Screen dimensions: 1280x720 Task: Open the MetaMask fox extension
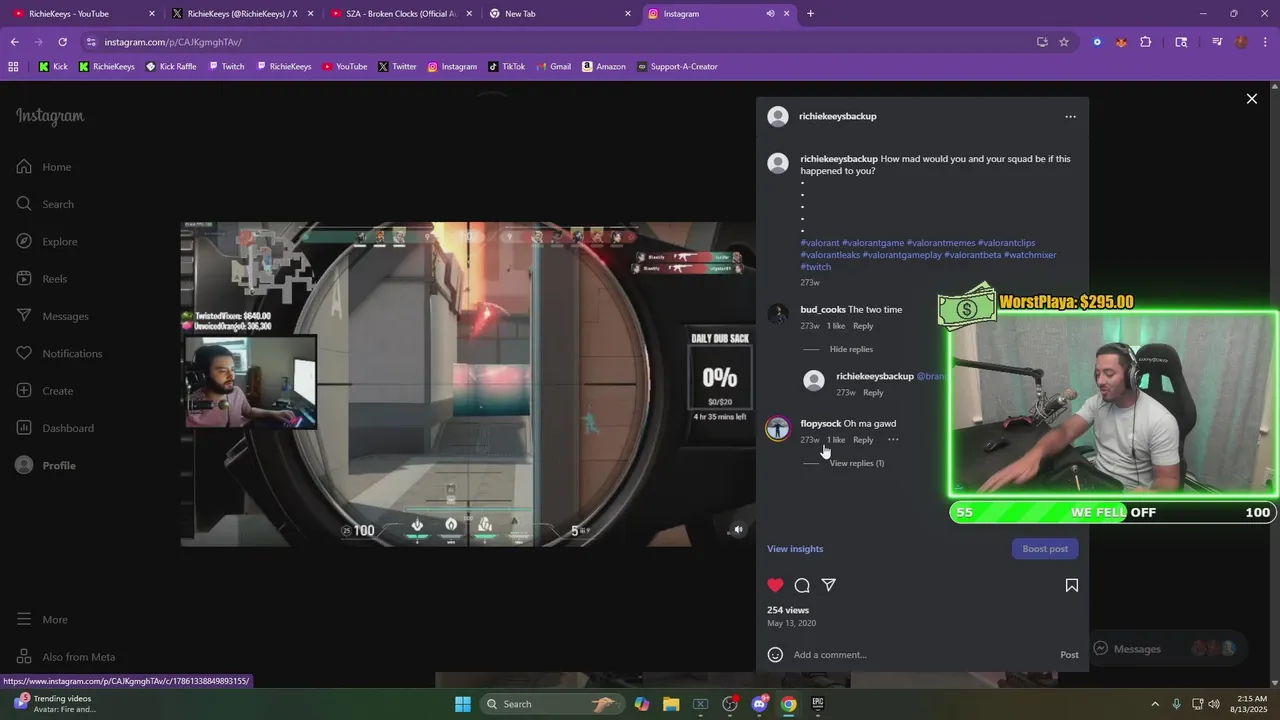(x=1121, y=42)
